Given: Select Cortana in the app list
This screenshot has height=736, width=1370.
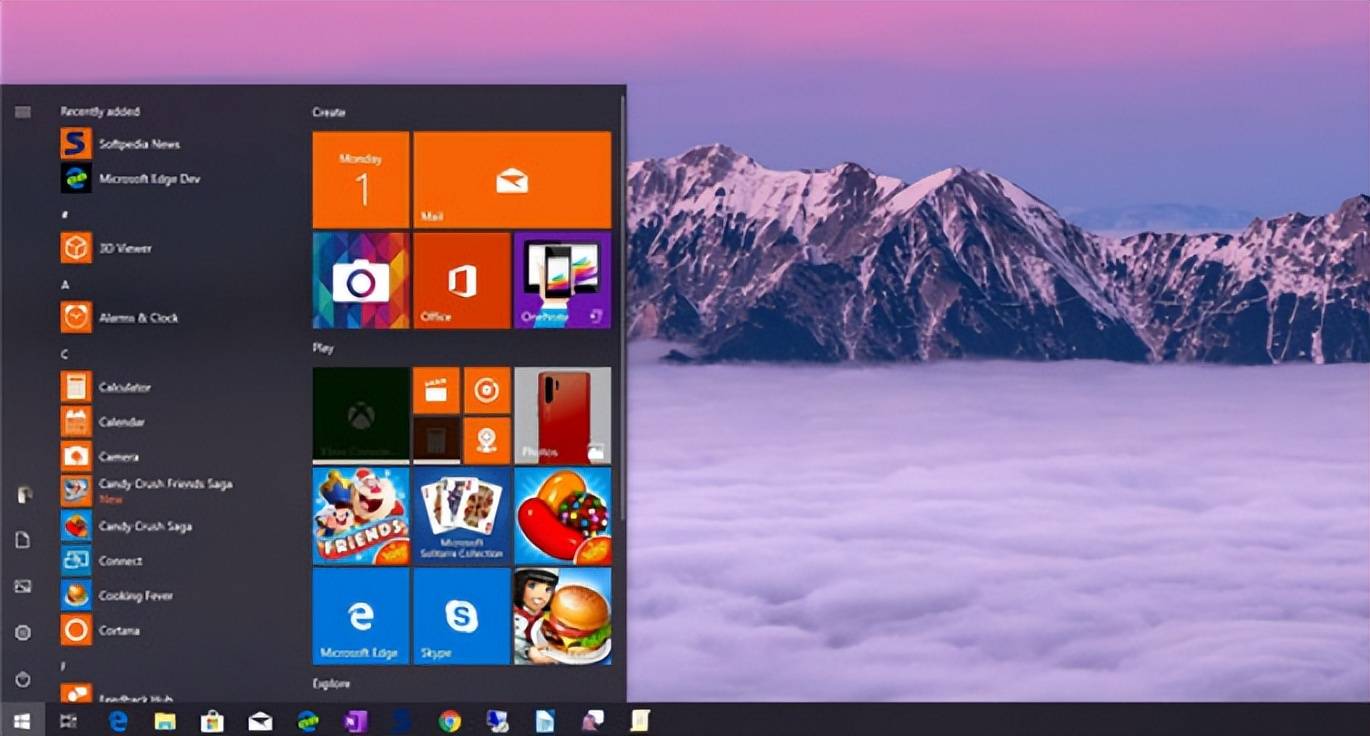Looking at the screenshot, I should click(118, 630).
